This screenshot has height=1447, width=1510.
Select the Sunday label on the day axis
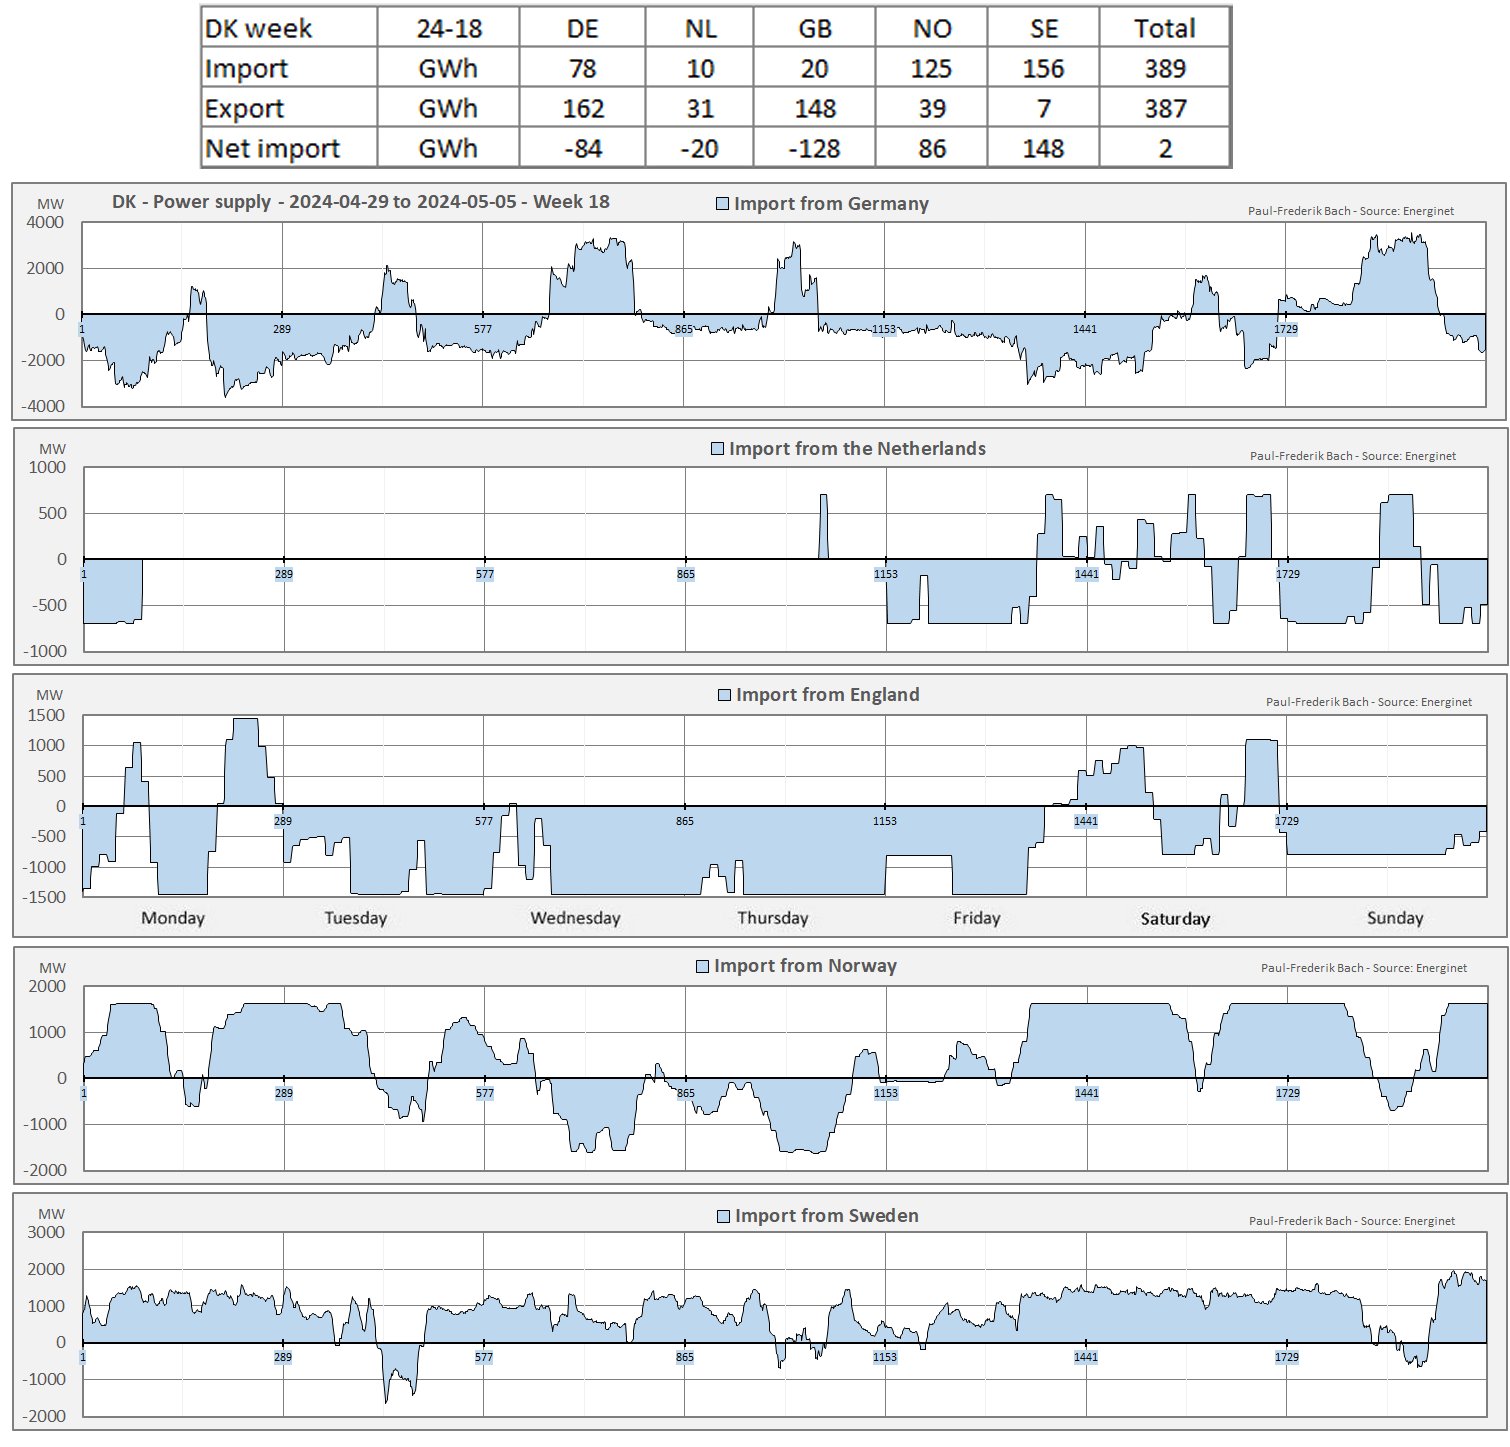pos(1394,918)
